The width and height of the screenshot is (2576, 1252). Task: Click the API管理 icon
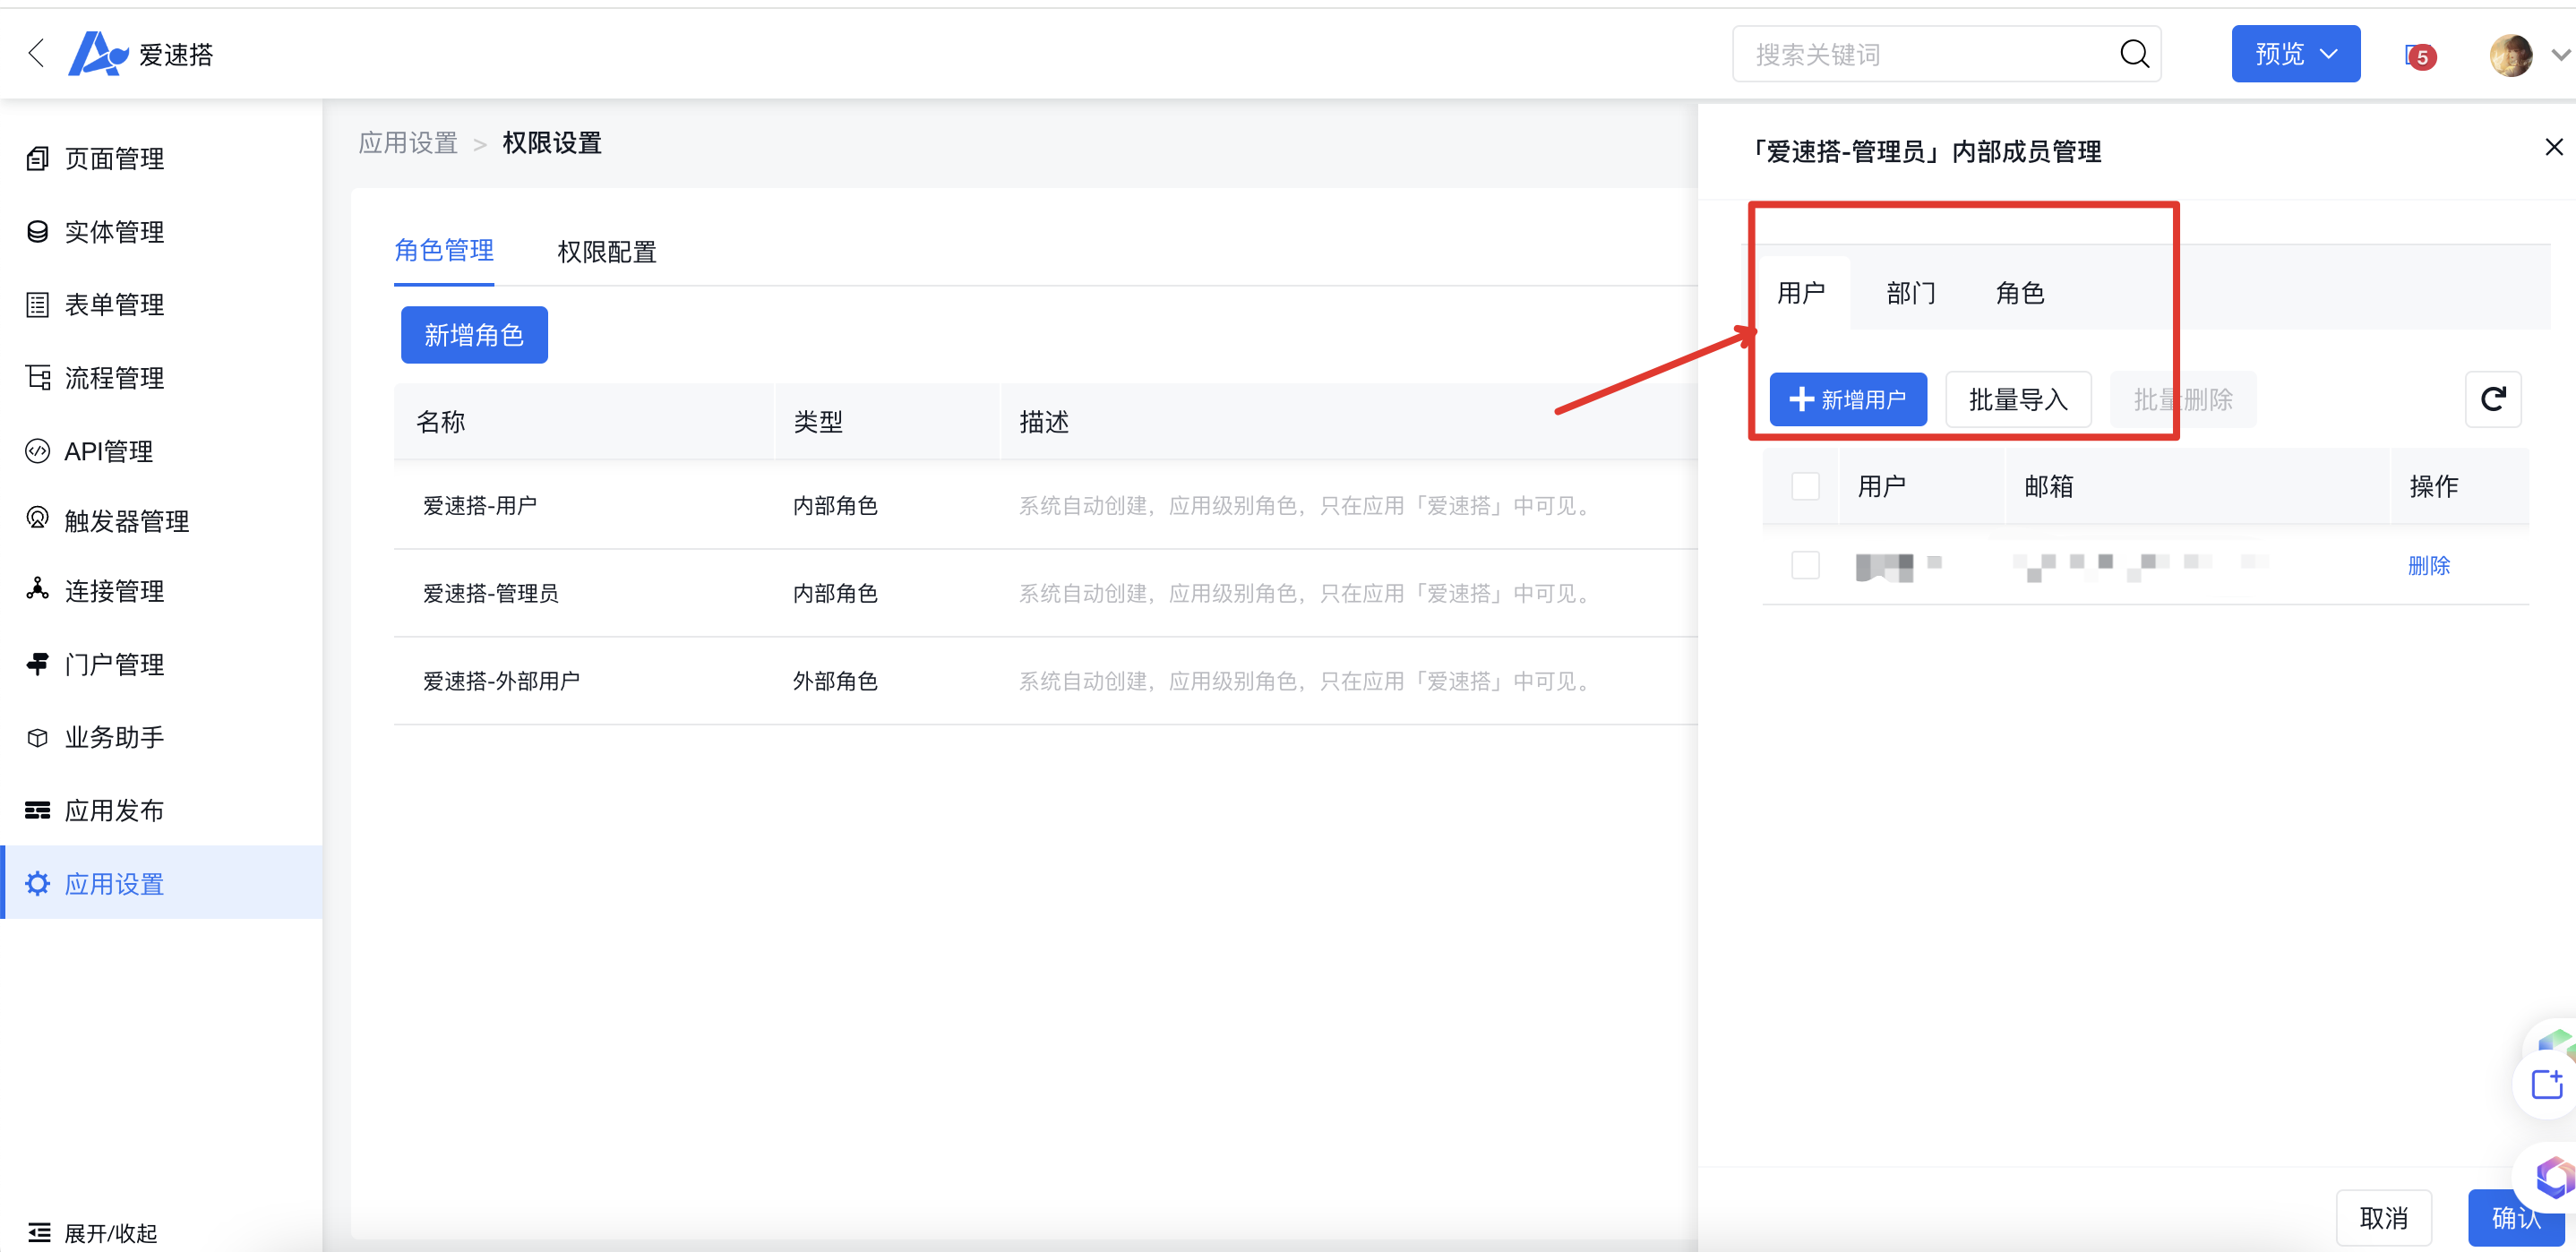(x=37, y=451)
